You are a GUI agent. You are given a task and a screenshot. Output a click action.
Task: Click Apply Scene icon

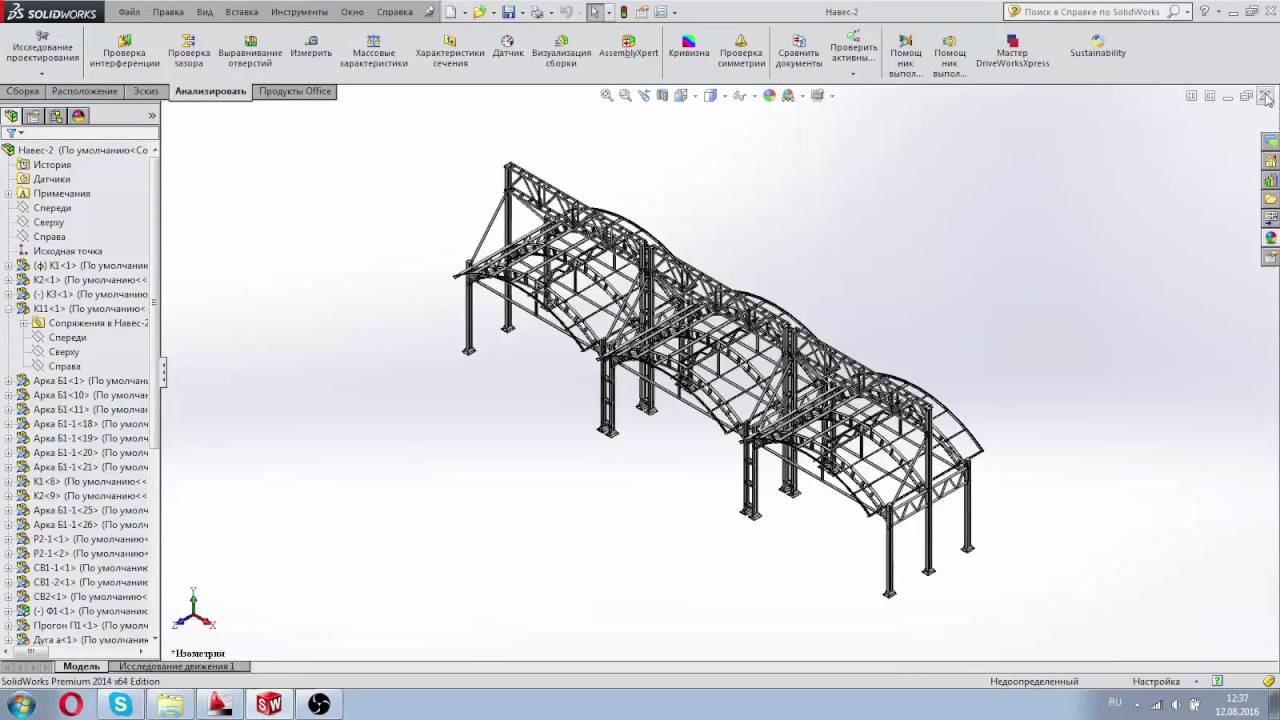pos(789,95)
